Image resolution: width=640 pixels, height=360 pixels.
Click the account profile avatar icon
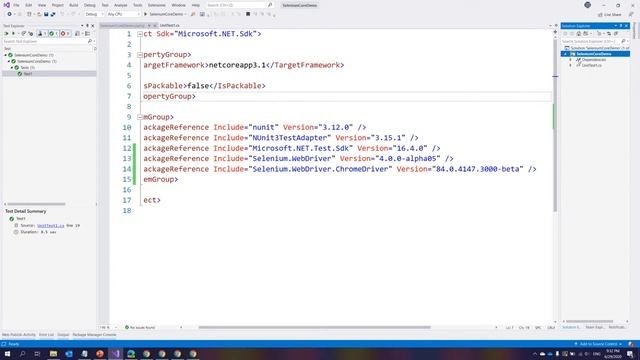pos(587,5)
